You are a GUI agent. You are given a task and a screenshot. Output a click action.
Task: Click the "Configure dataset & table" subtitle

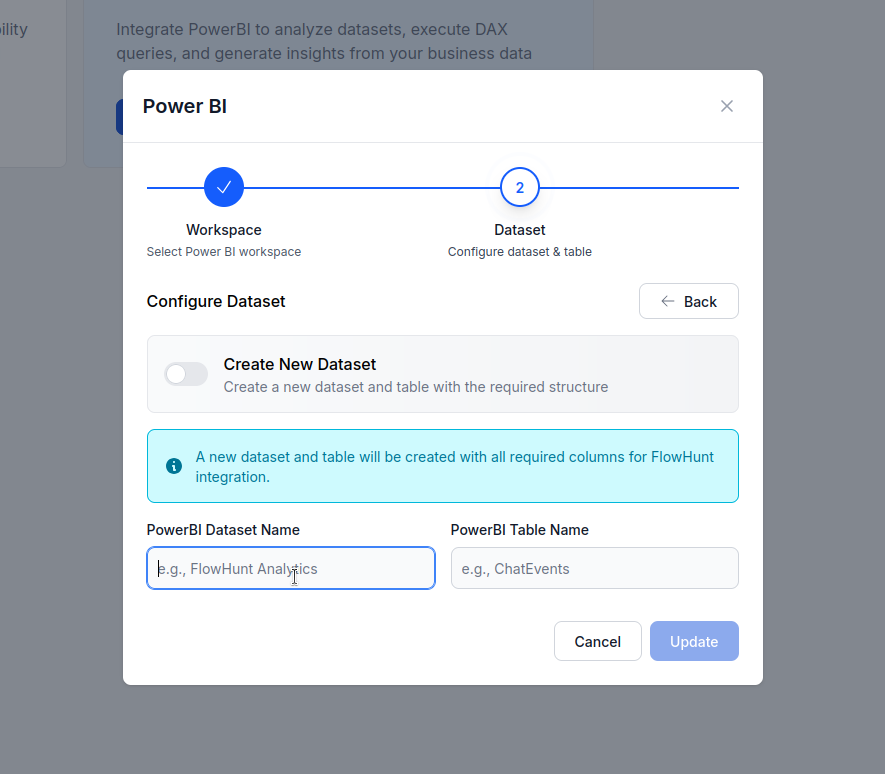coord(520,252)
